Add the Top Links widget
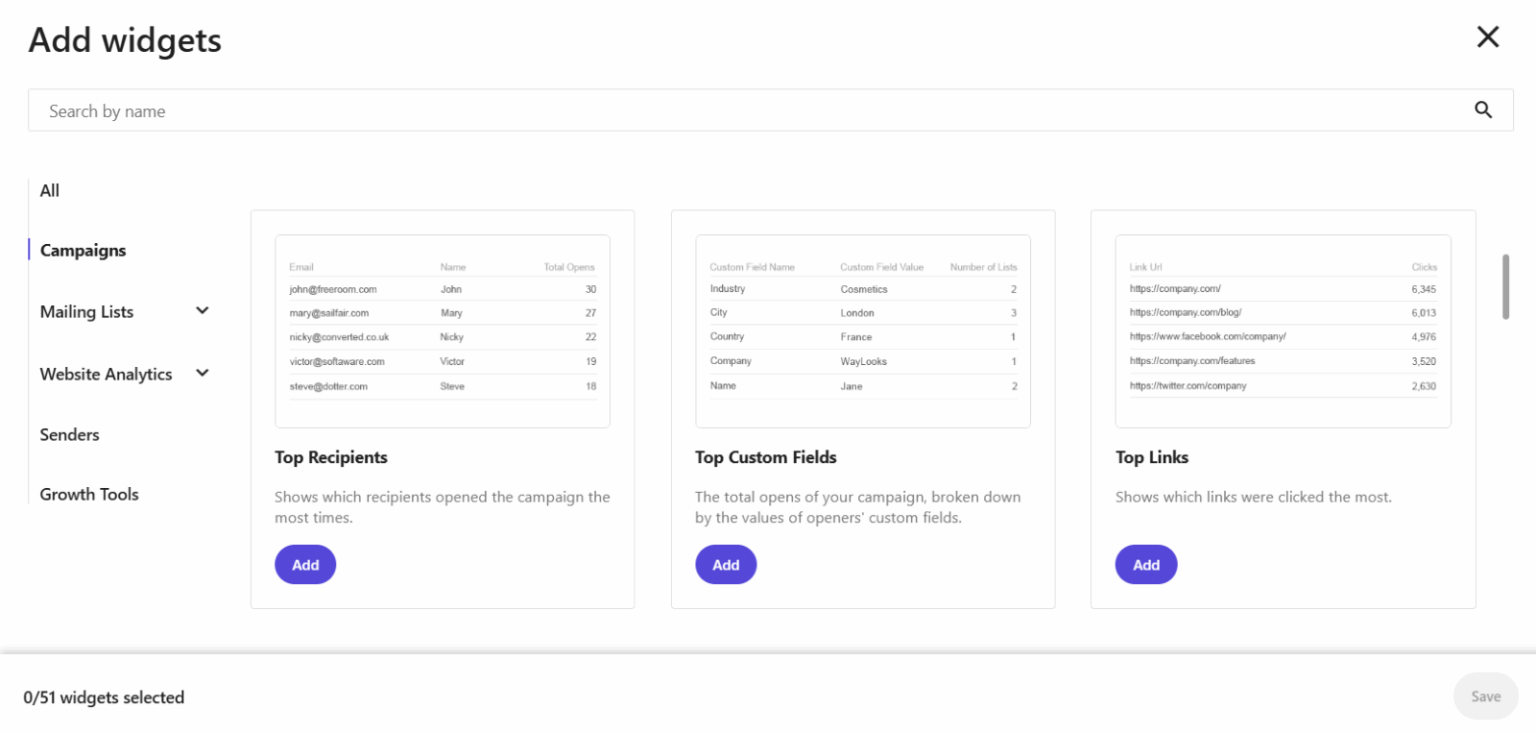This screenshot has width=1536, height=732. (1146, 564)
